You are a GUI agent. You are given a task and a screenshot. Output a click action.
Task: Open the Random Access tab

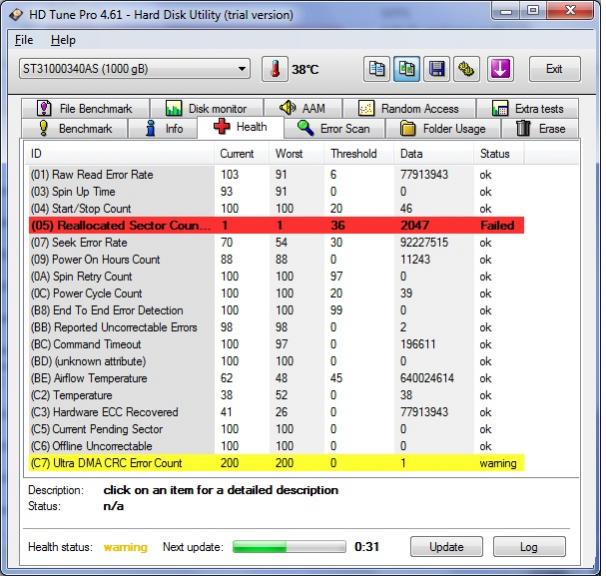[409, 108]
